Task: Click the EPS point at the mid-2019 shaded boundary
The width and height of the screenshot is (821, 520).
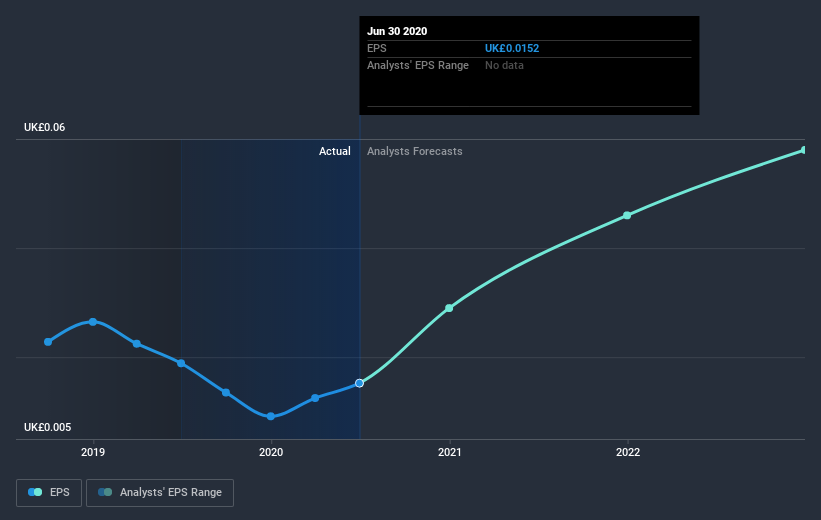Action: point(181,363)
